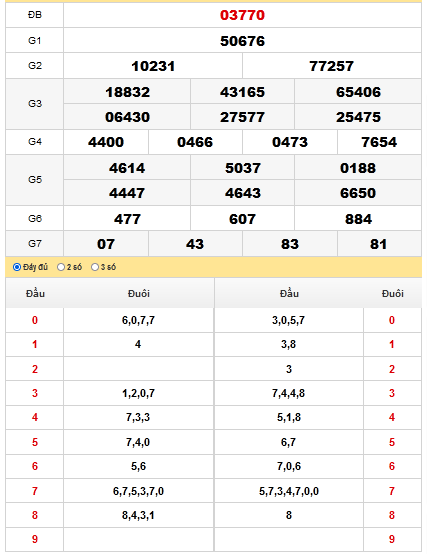
Task: Click G2 result 10231
Action: coord(153,66)
